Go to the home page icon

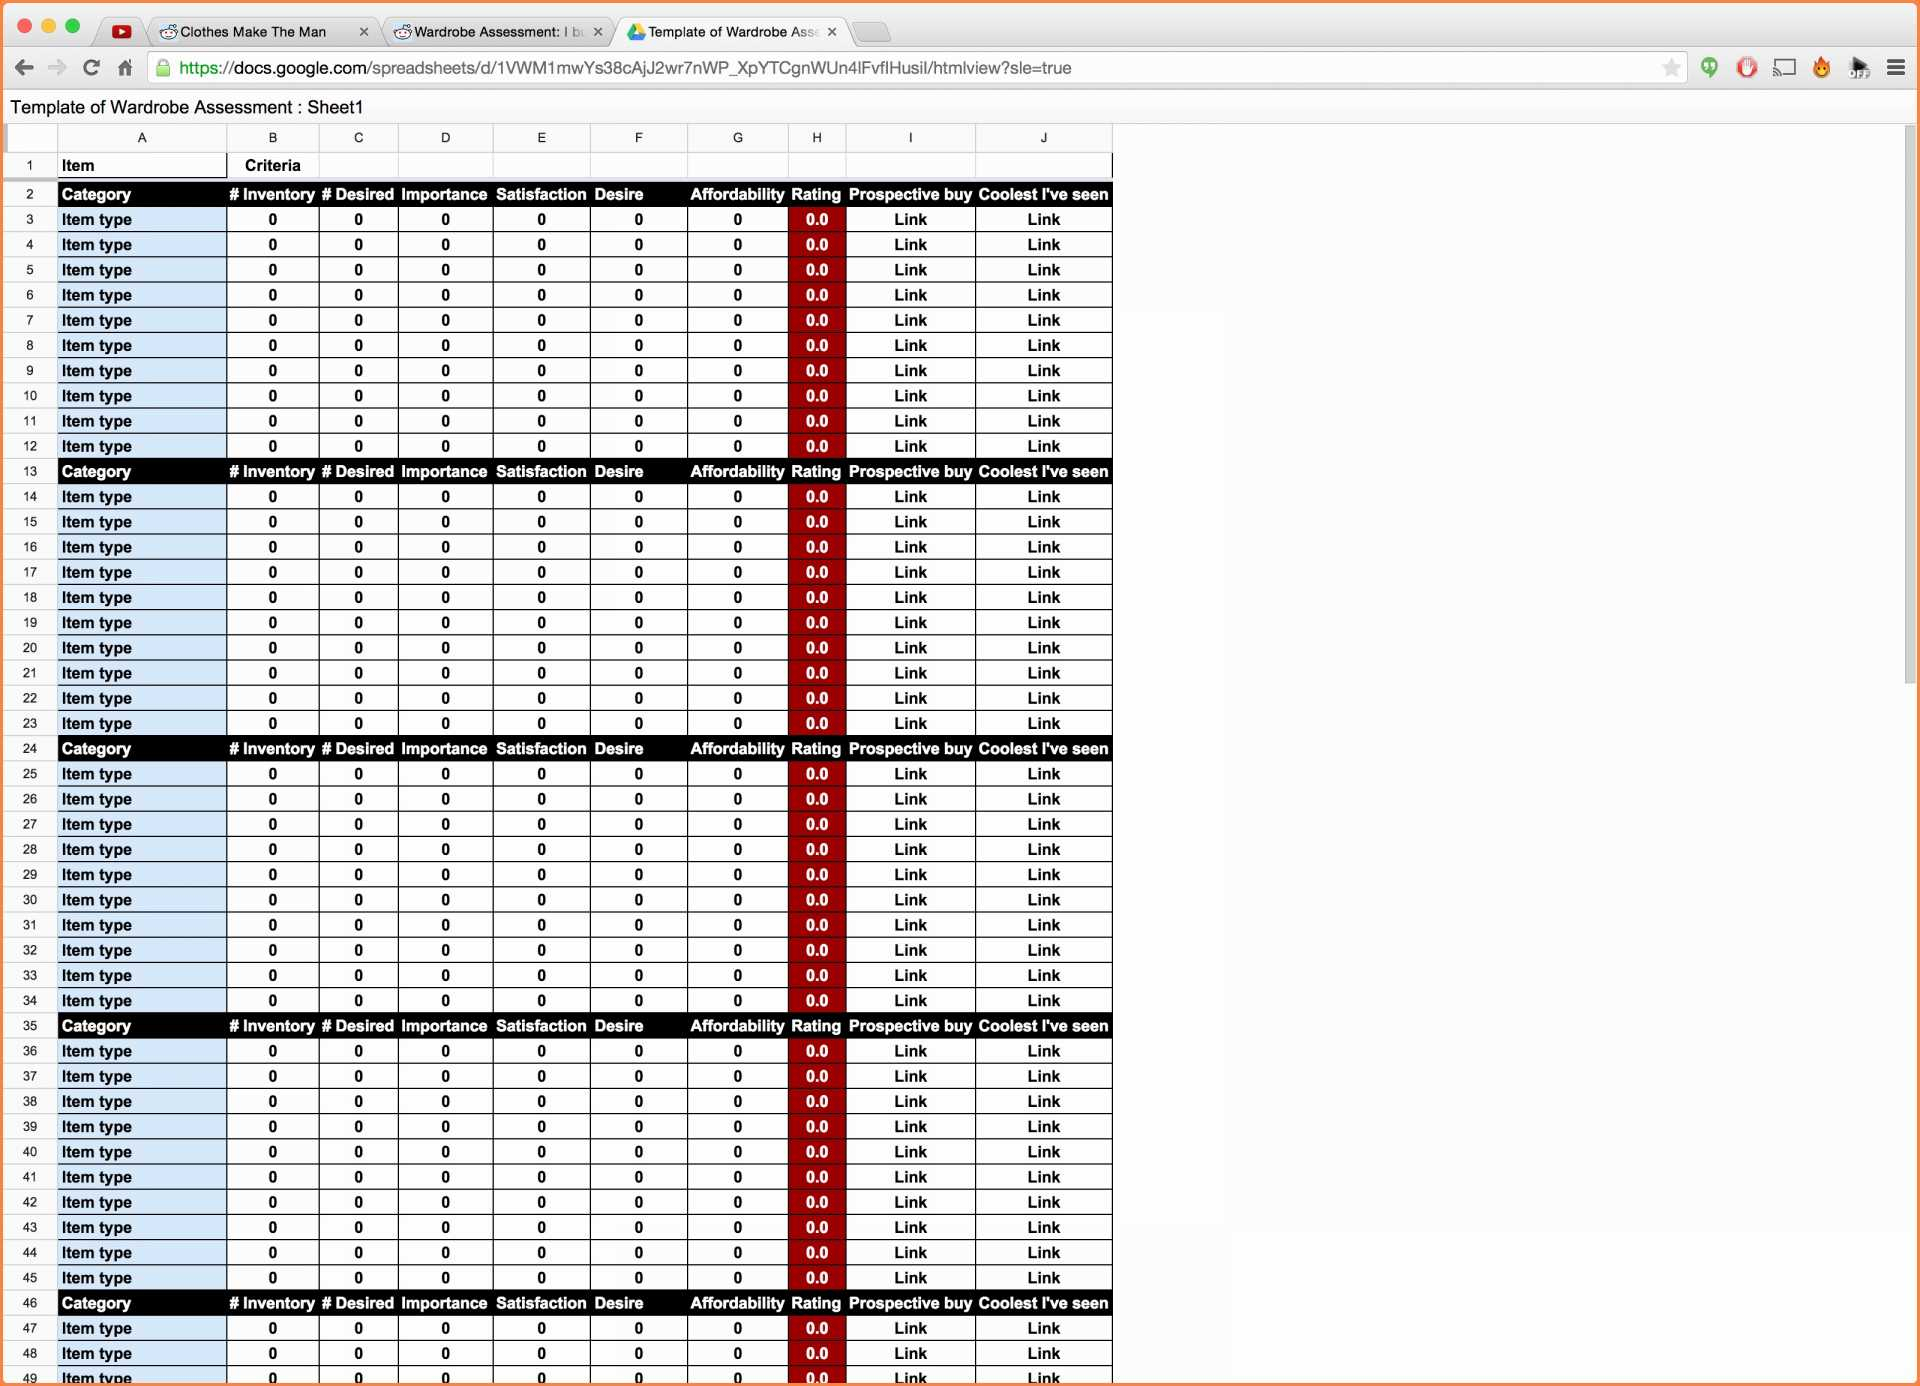(x=125, y=68)
